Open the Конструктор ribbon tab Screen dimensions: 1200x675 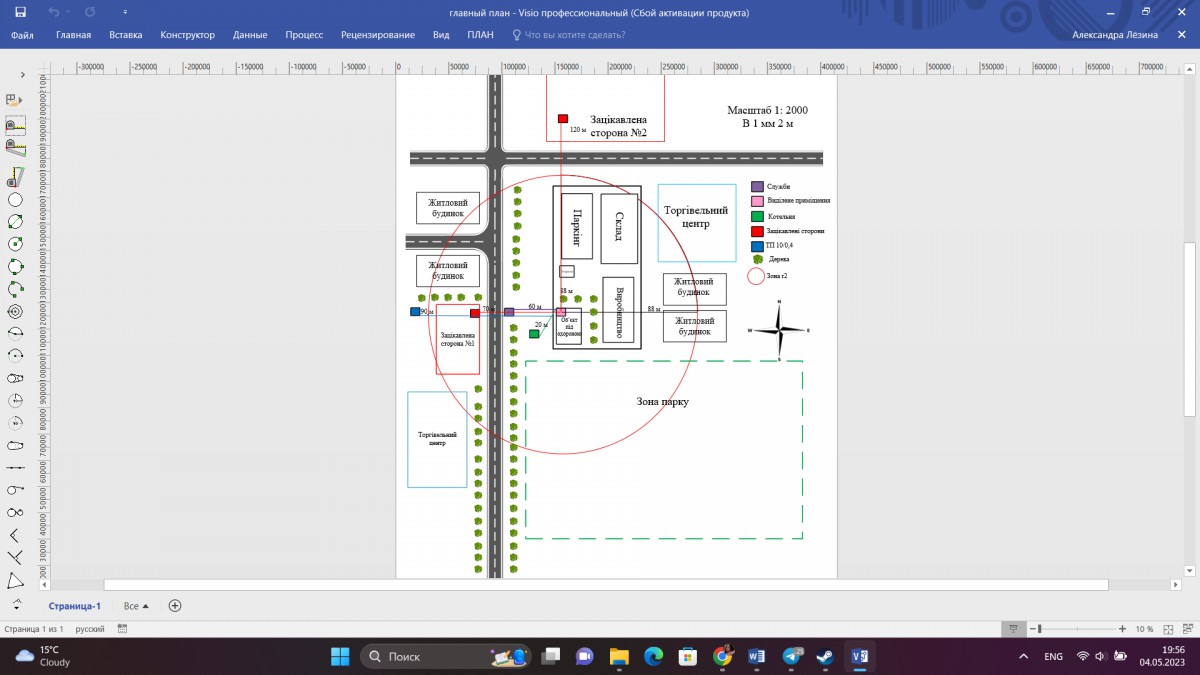(187, 35)
